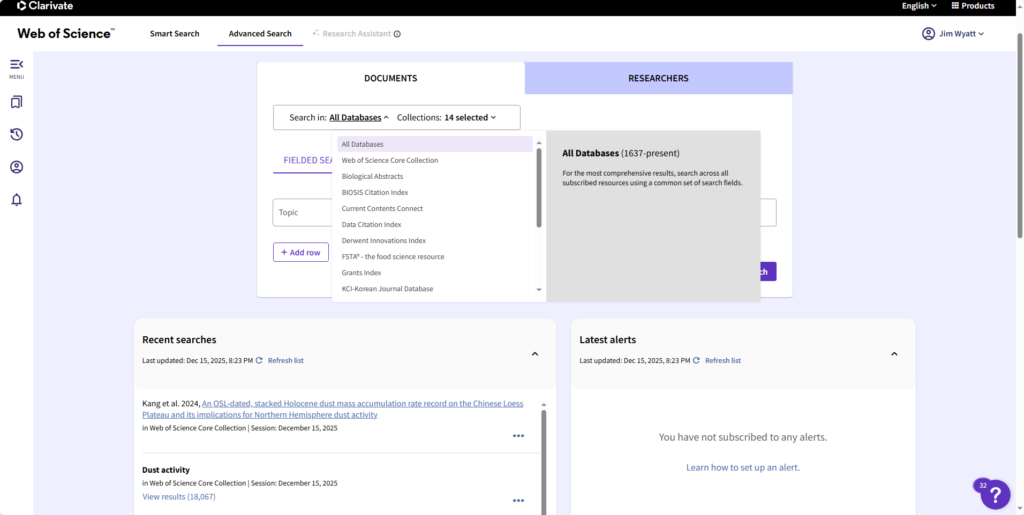Open researcher profile icon in sidebar
Image resolution: width=1024 pixels, height=515 pixels.
point(16,167)
